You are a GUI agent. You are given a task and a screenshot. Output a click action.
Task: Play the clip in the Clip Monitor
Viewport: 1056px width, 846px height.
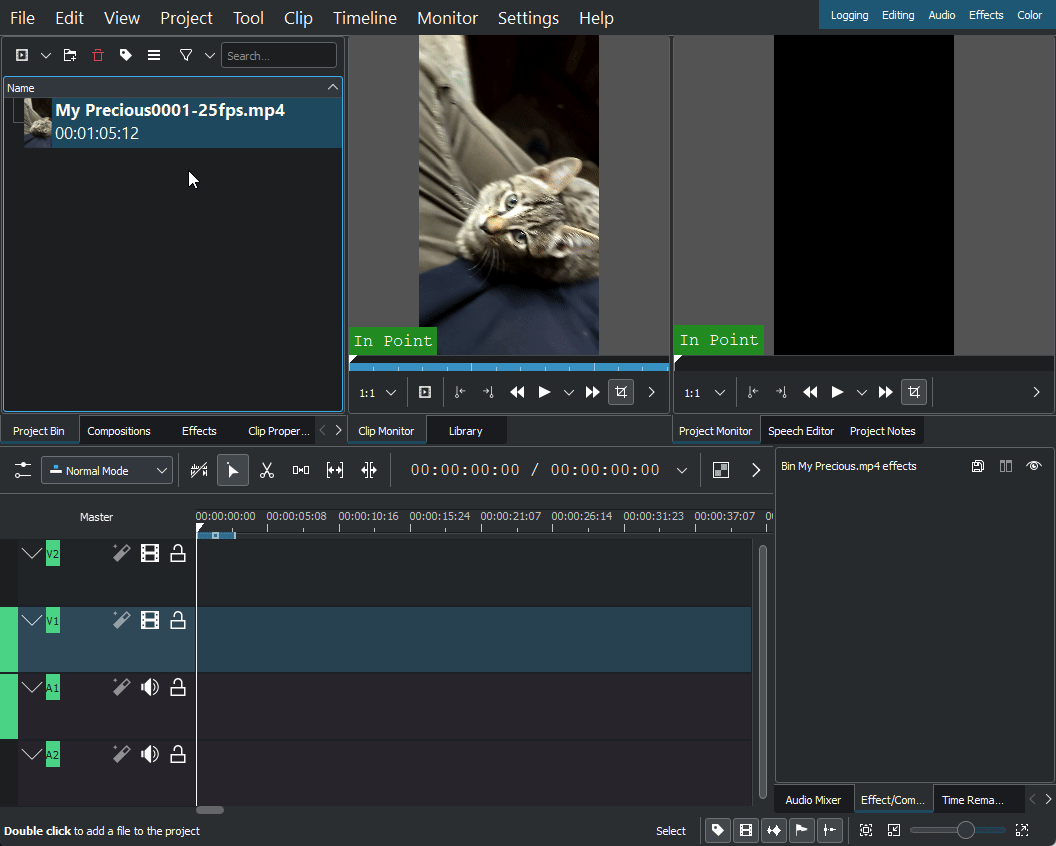pos(544,392)
